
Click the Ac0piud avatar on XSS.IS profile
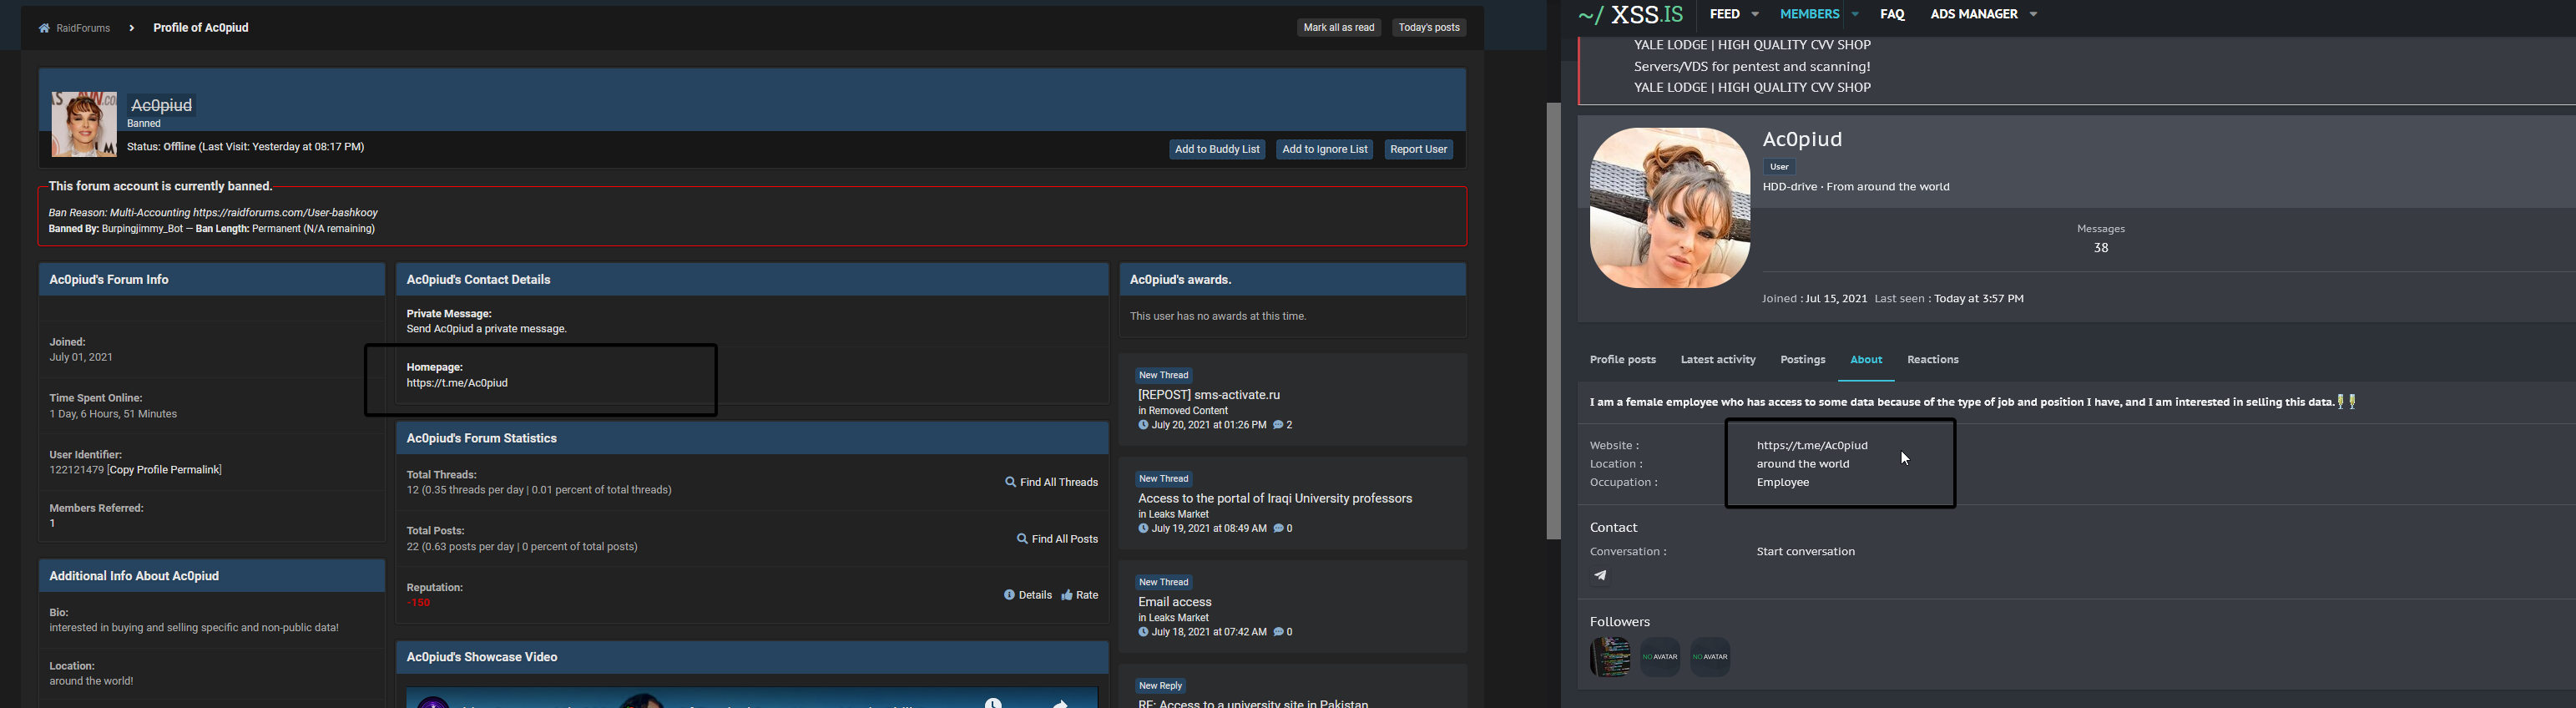[1670, 208]
